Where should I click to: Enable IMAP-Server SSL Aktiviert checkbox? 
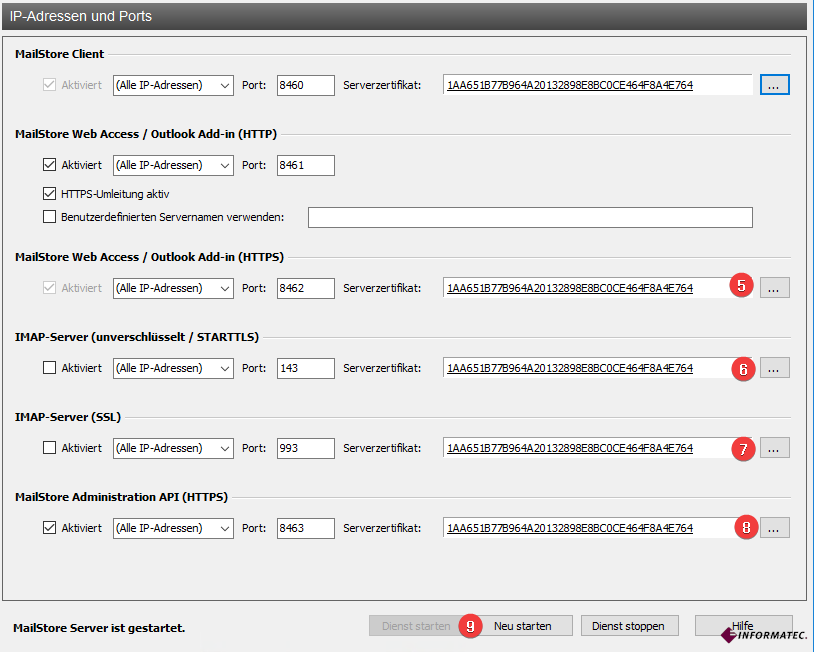click(x=49, y=447)
